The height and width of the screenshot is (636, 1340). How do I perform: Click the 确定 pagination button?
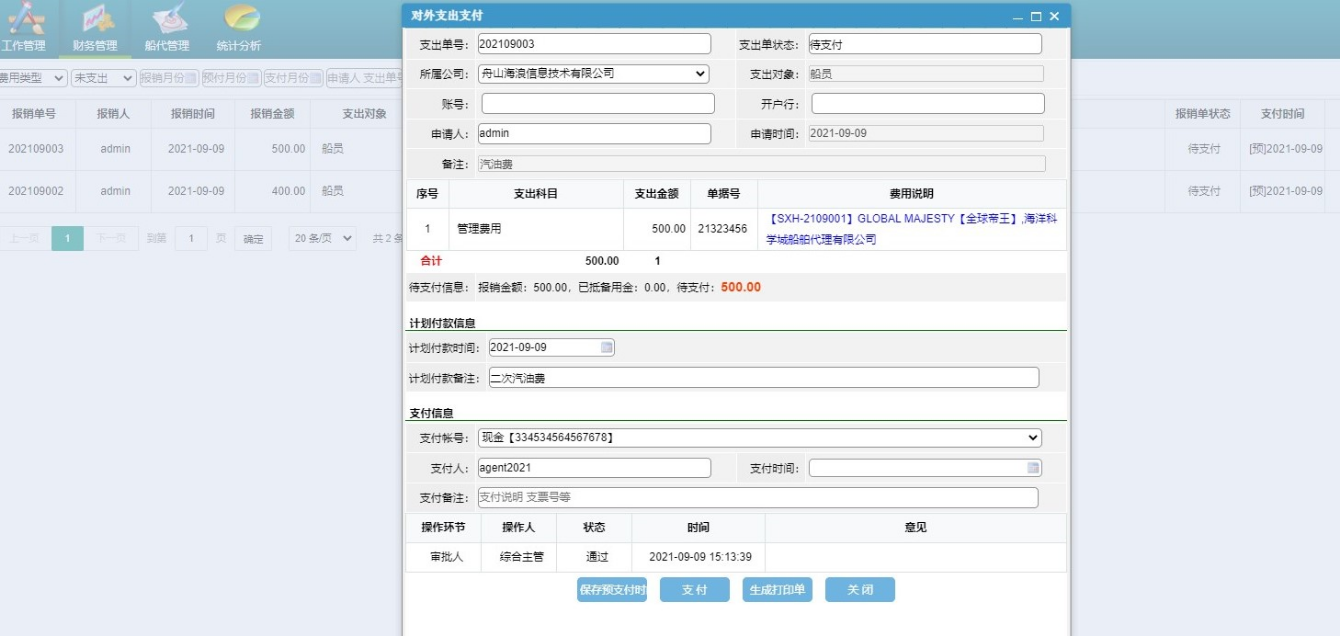253,238
